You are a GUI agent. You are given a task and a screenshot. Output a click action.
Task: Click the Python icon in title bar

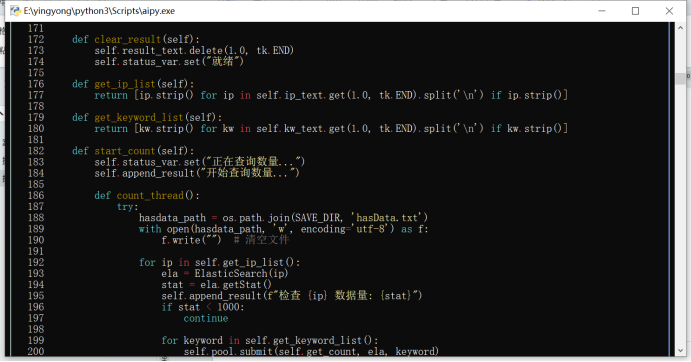coord(15,11)
